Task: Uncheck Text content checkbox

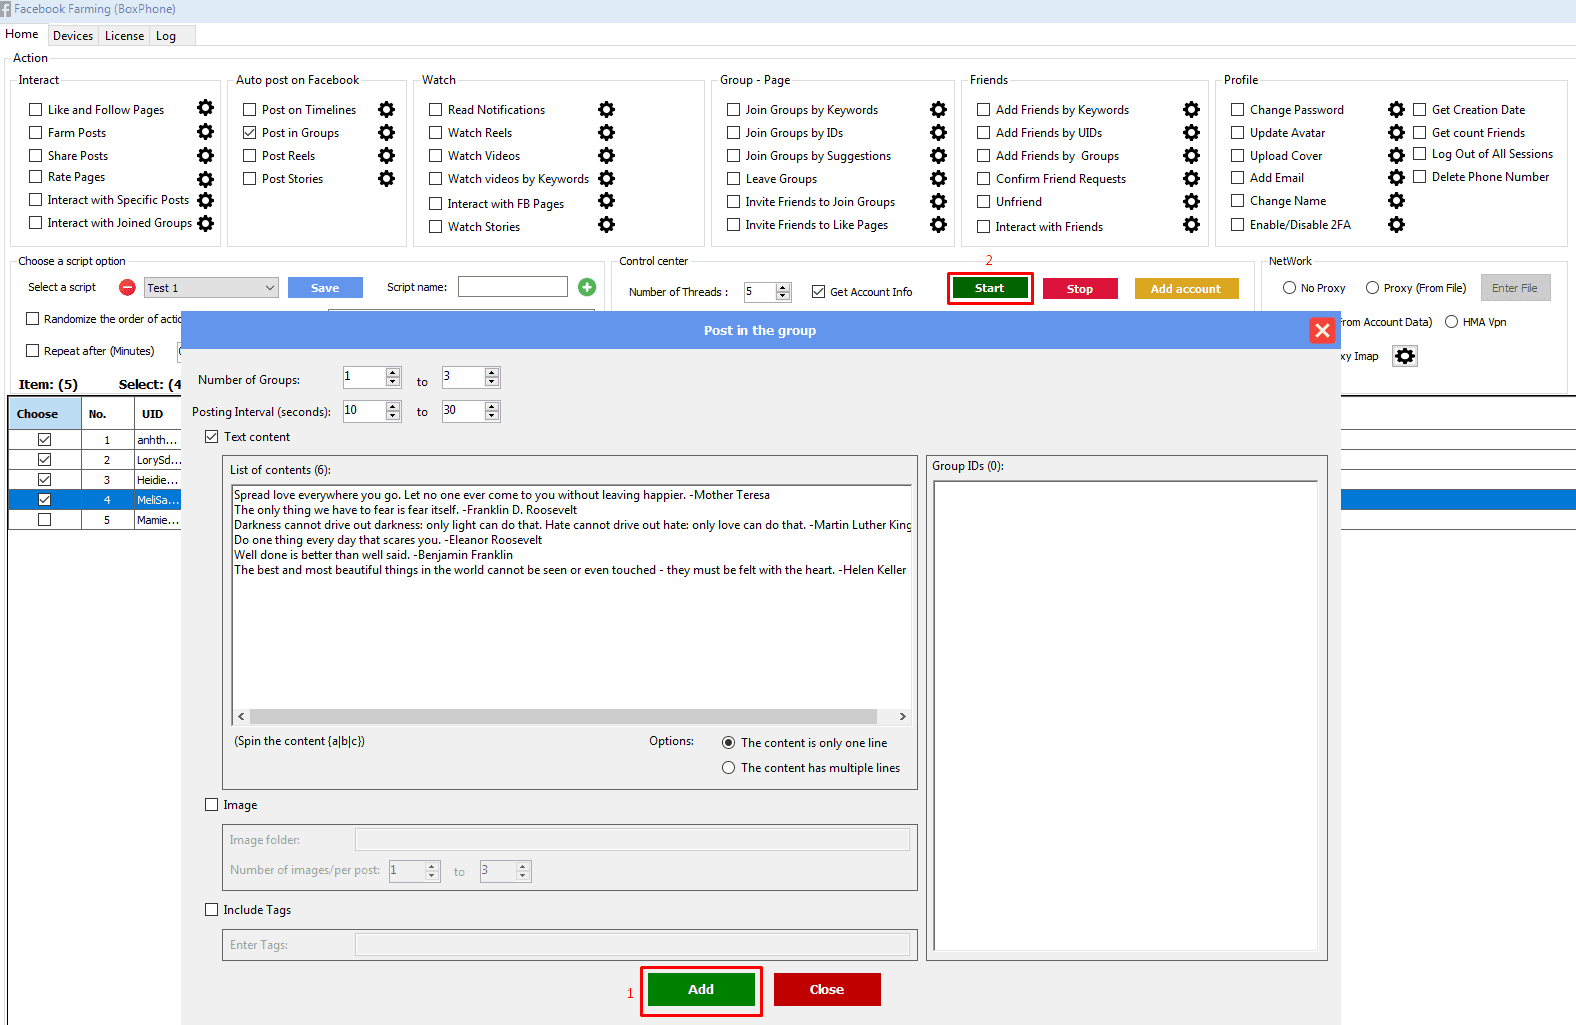Action: tap(211, 436)
